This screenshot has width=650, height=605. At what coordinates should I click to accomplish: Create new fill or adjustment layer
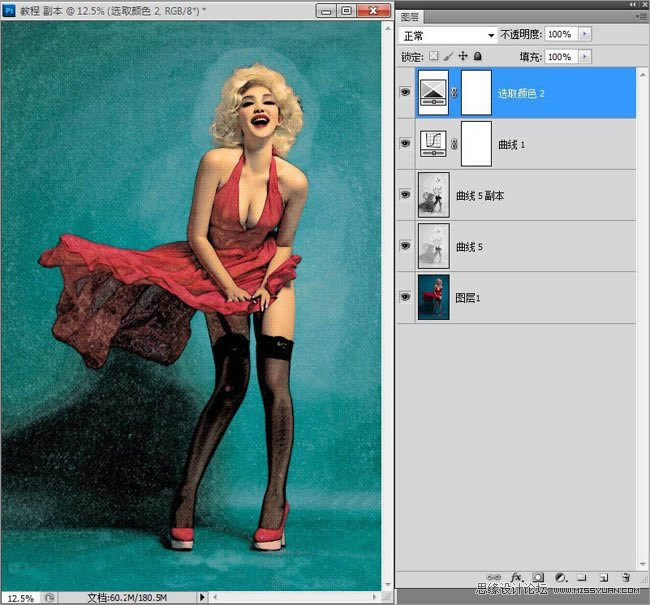tap(560, 577)
